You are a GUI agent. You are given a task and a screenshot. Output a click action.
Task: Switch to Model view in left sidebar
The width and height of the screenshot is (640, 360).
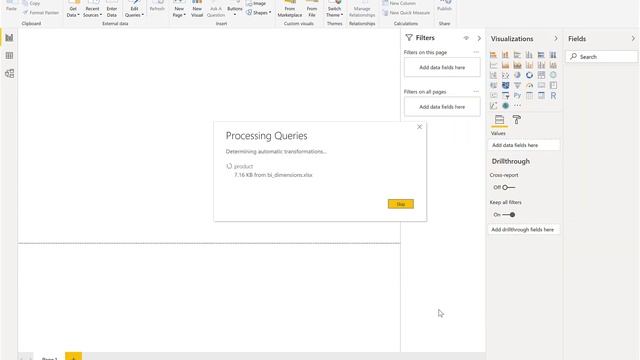coord(9,73)
